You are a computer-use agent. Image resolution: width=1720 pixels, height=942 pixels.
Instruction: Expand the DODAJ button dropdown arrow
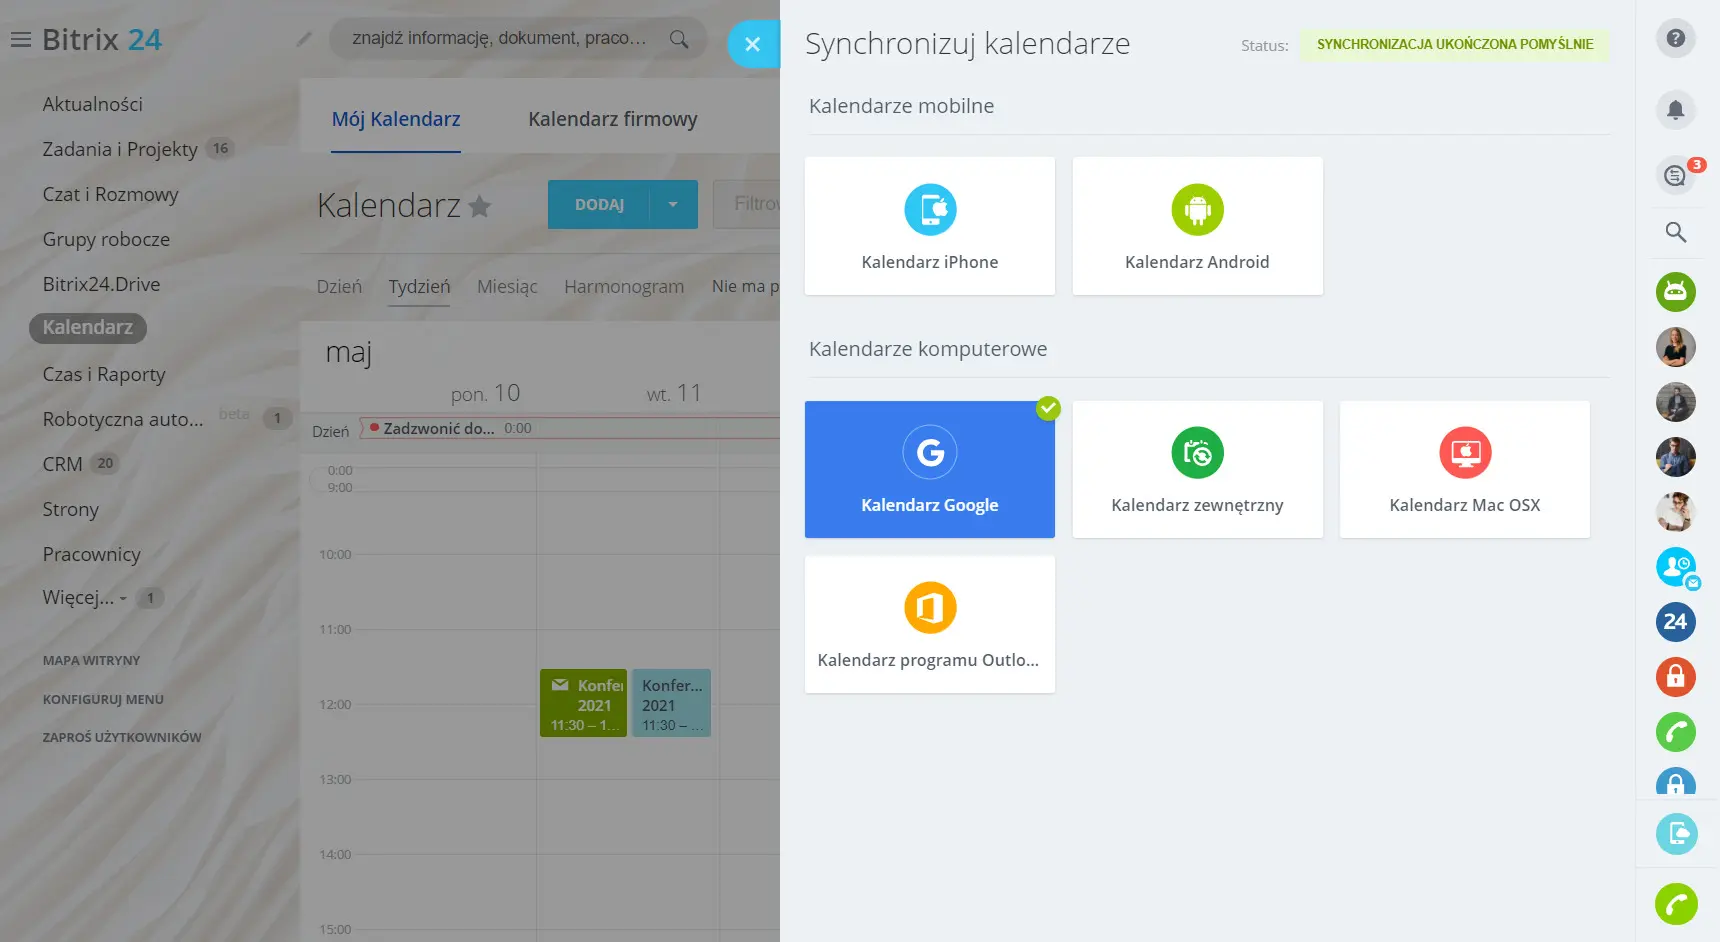(x=673, y=205)
